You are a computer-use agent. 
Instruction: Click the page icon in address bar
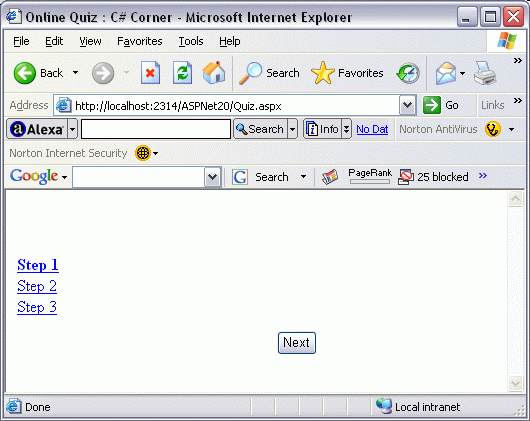point(64,105)
